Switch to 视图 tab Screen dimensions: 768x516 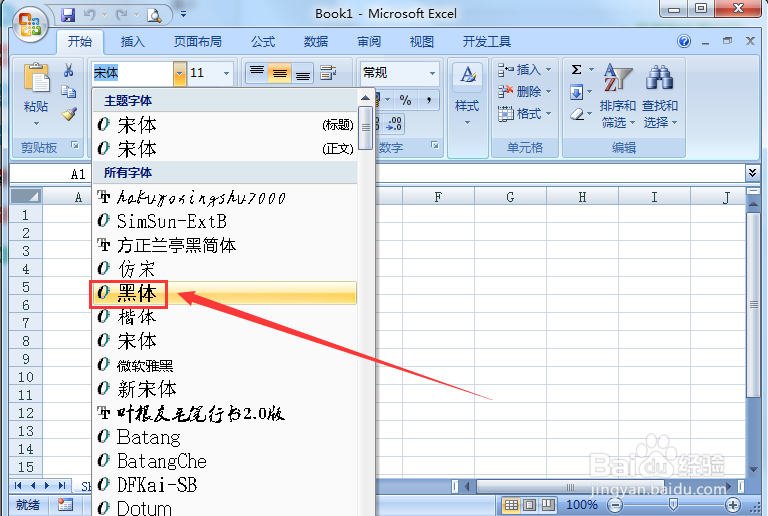[422, 42]
